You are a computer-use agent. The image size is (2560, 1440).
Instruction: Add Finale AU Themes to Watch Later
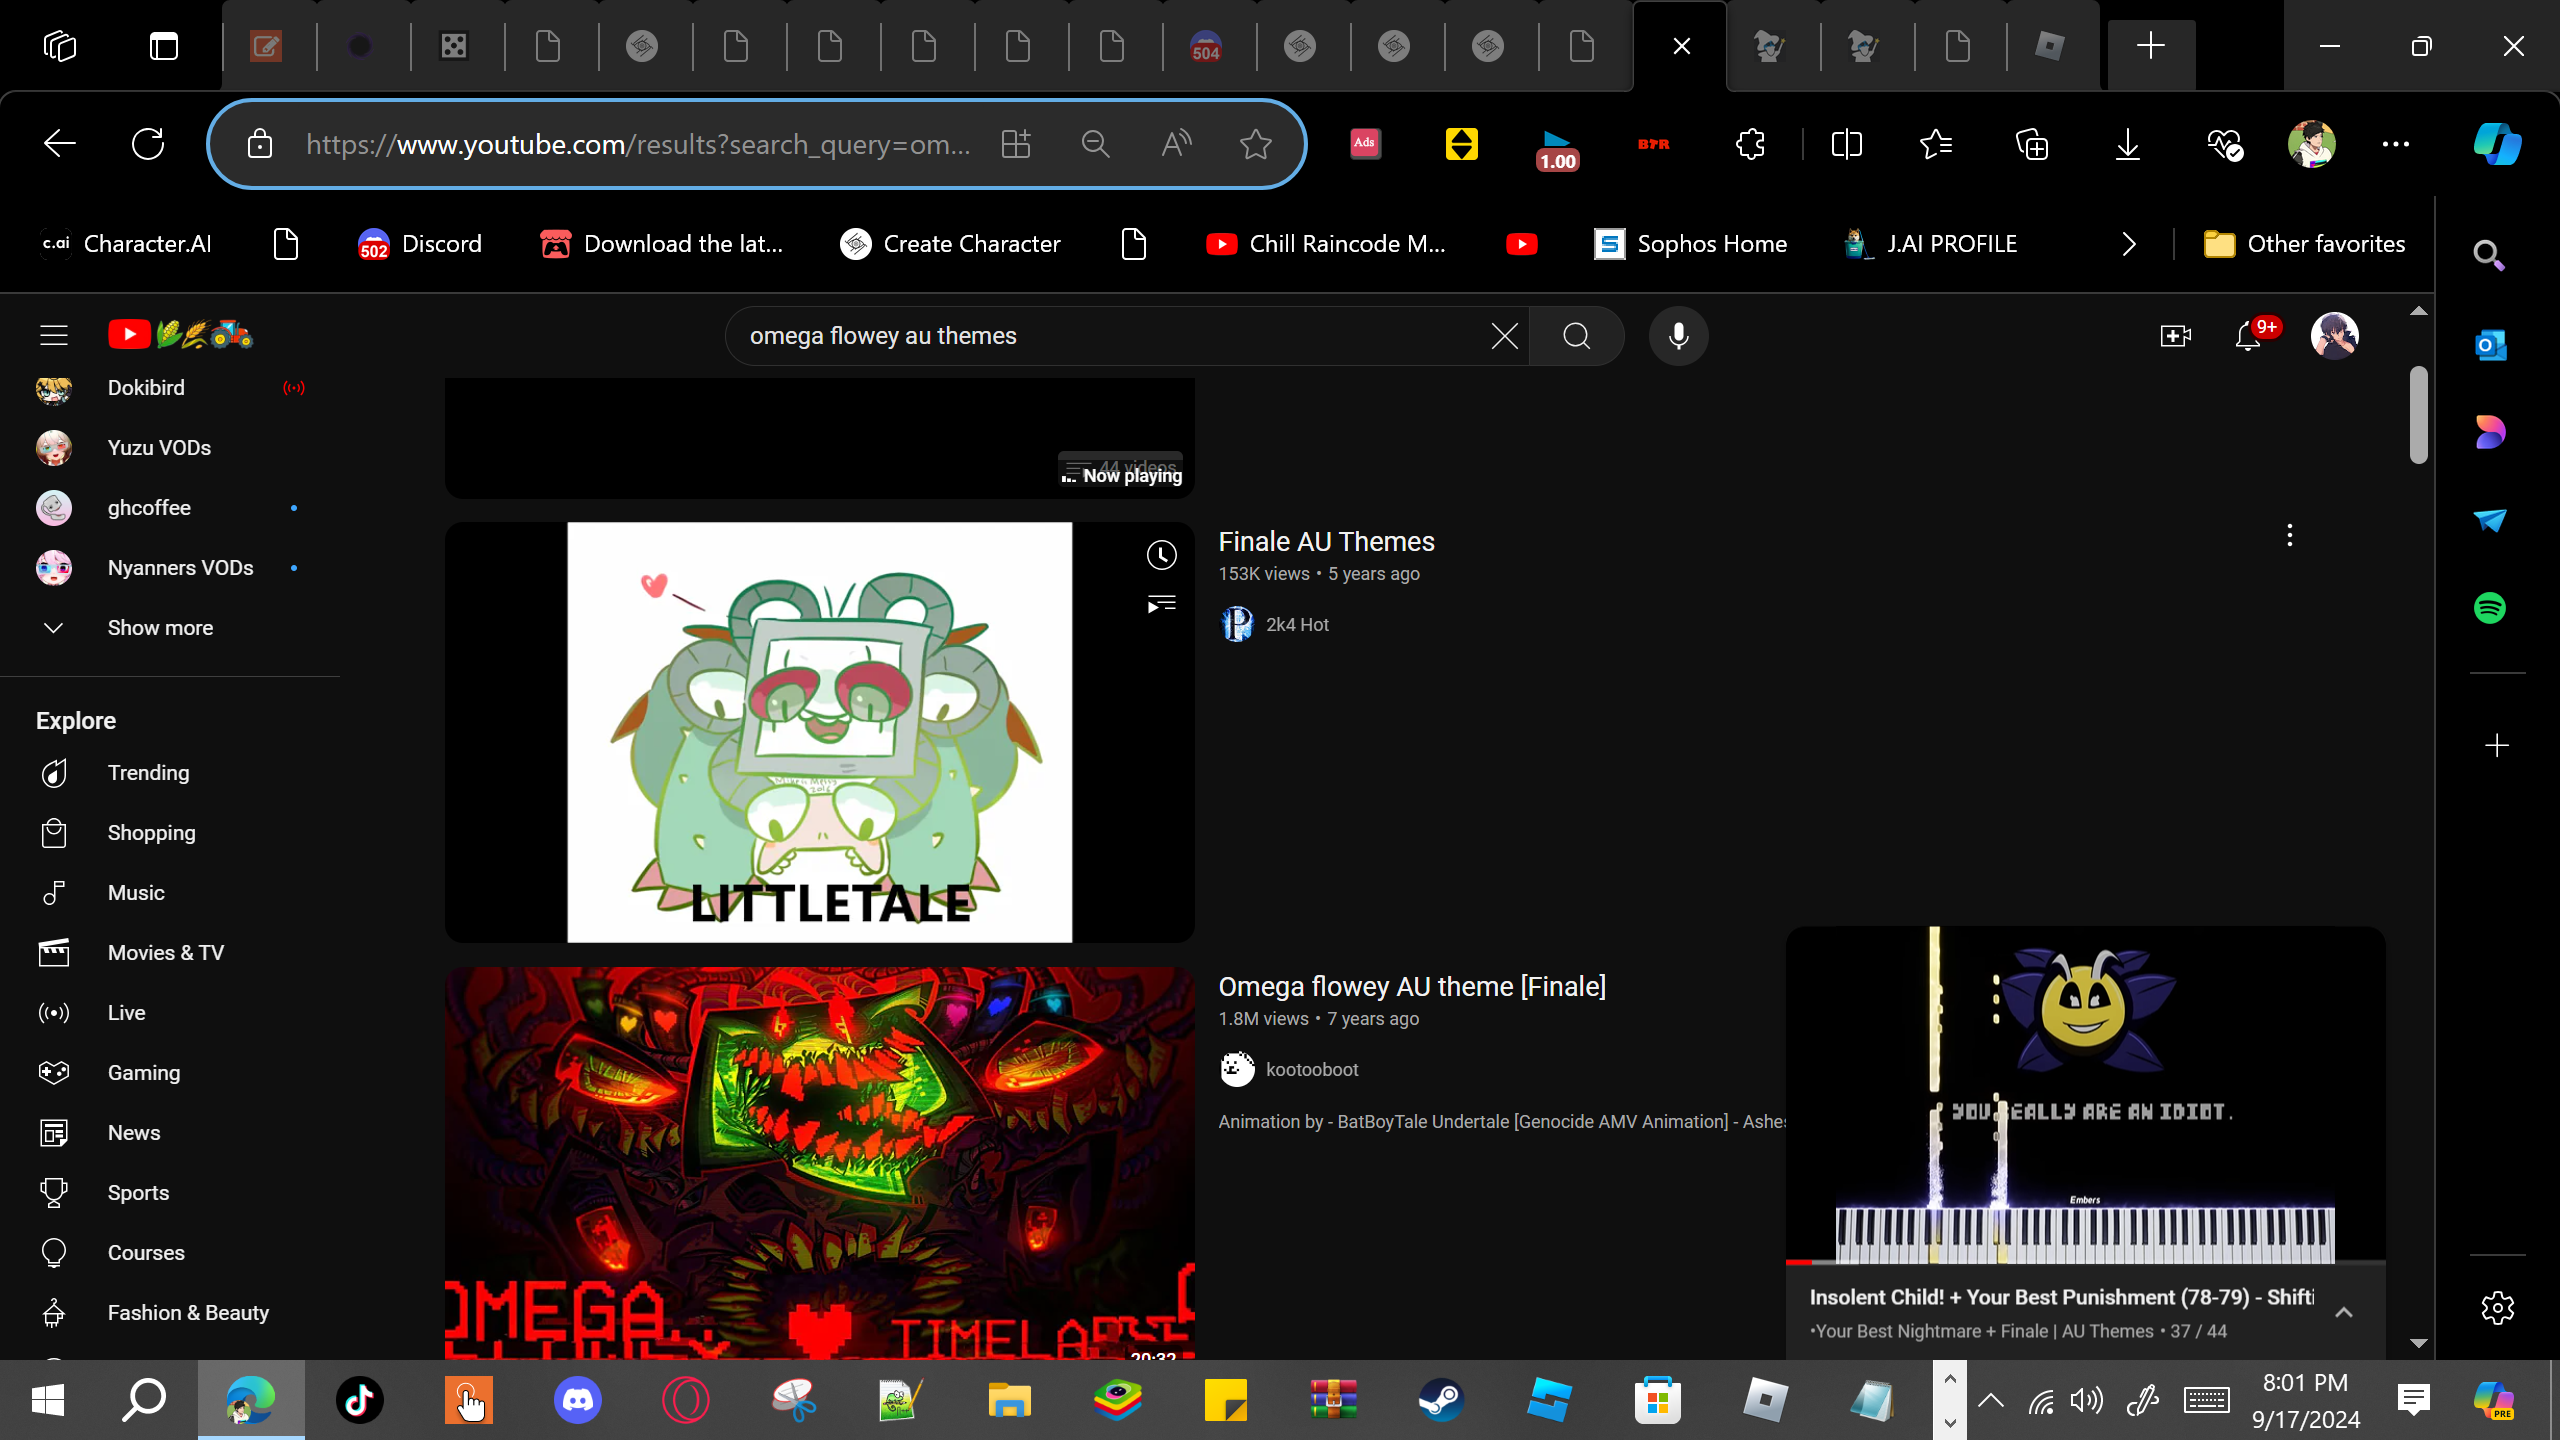[x=1161, y=555]
